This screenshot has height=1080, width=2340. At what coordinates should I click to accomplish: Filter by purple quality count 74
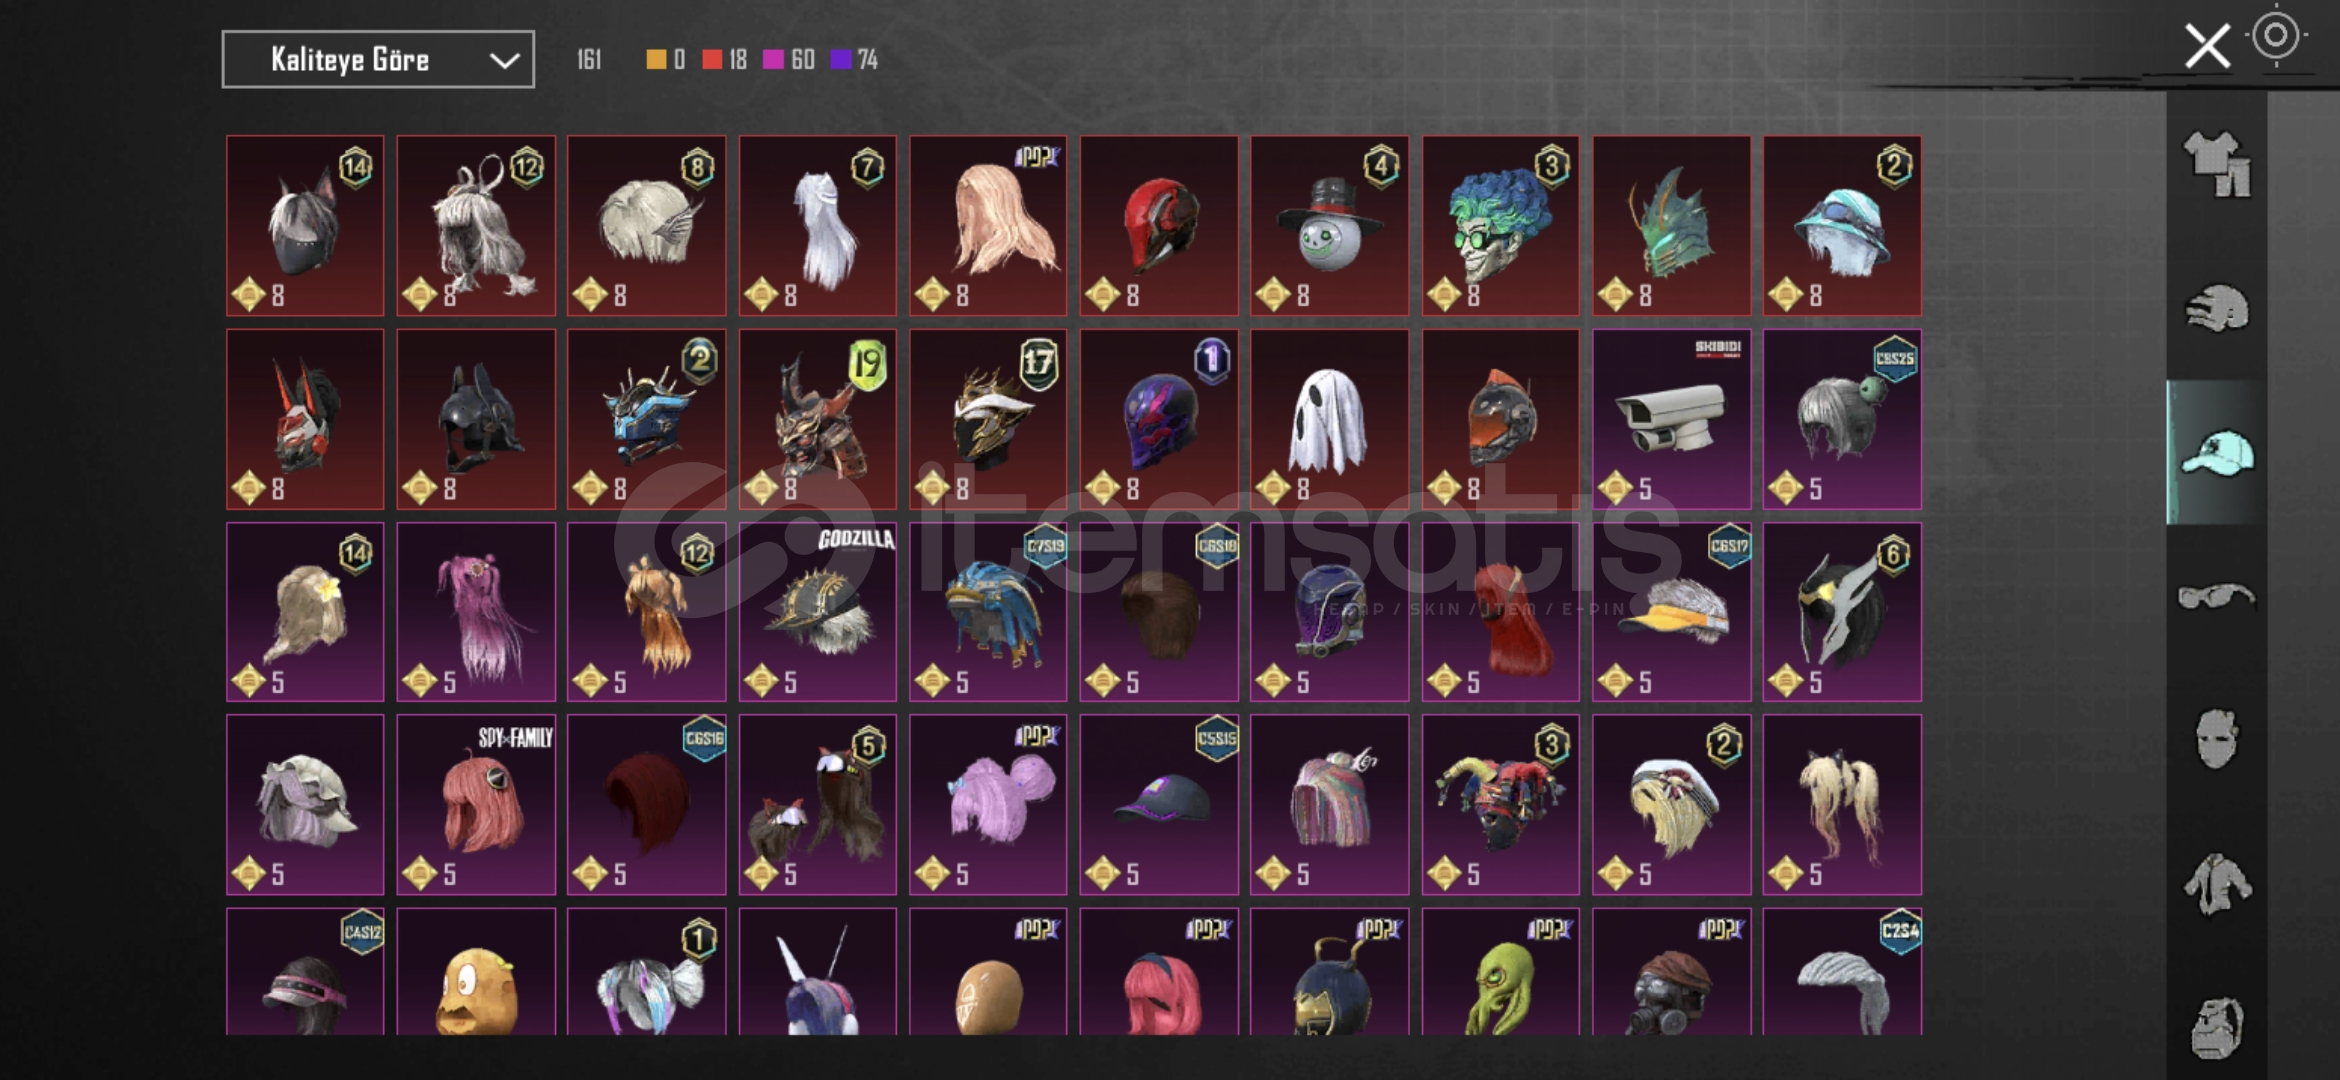(x=855, y=60)
